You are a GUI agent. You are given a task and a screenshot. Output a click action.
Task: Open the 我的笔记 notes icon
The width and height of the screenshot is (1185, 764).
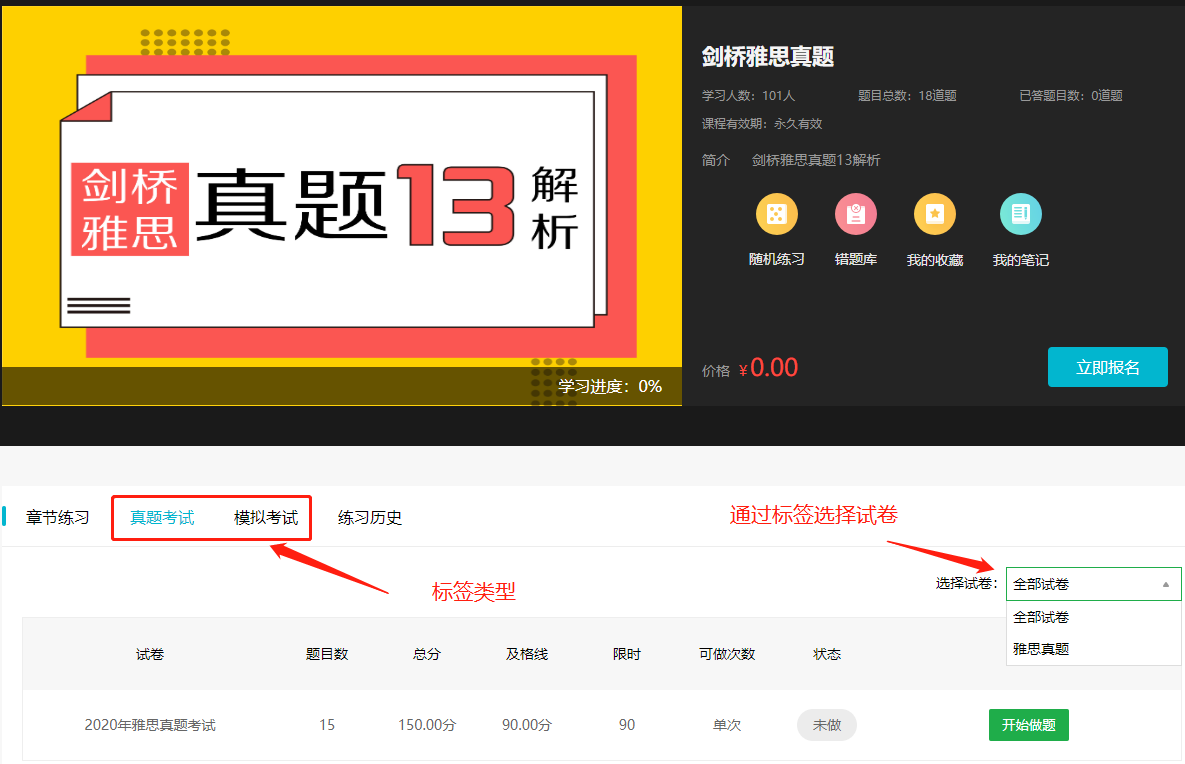1020,214
